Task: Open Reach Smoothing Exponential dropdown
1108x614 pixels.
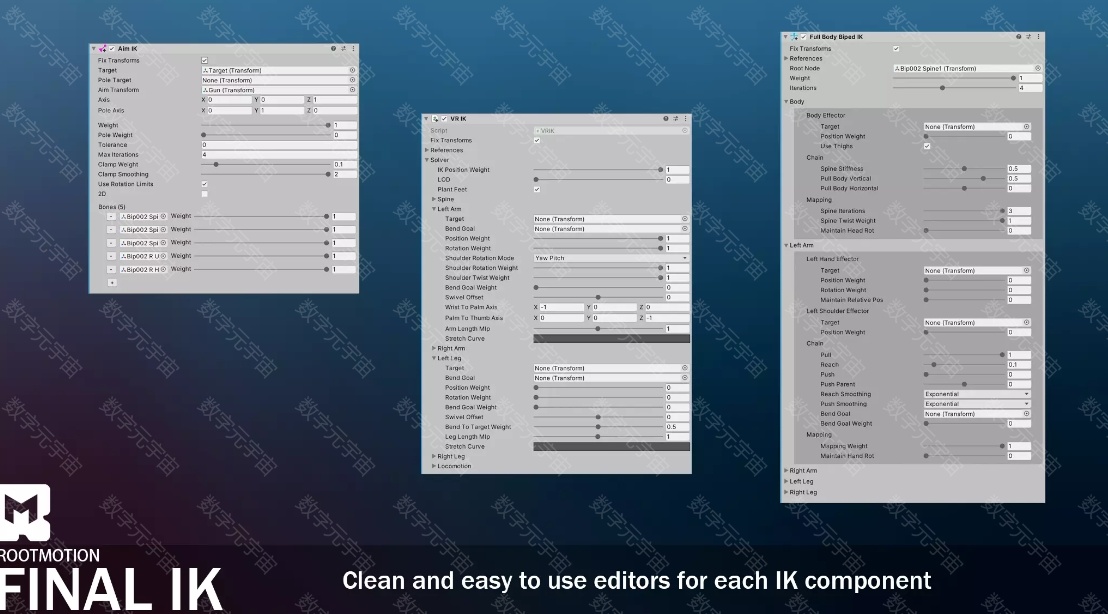Action: click(x=977, y=394)
